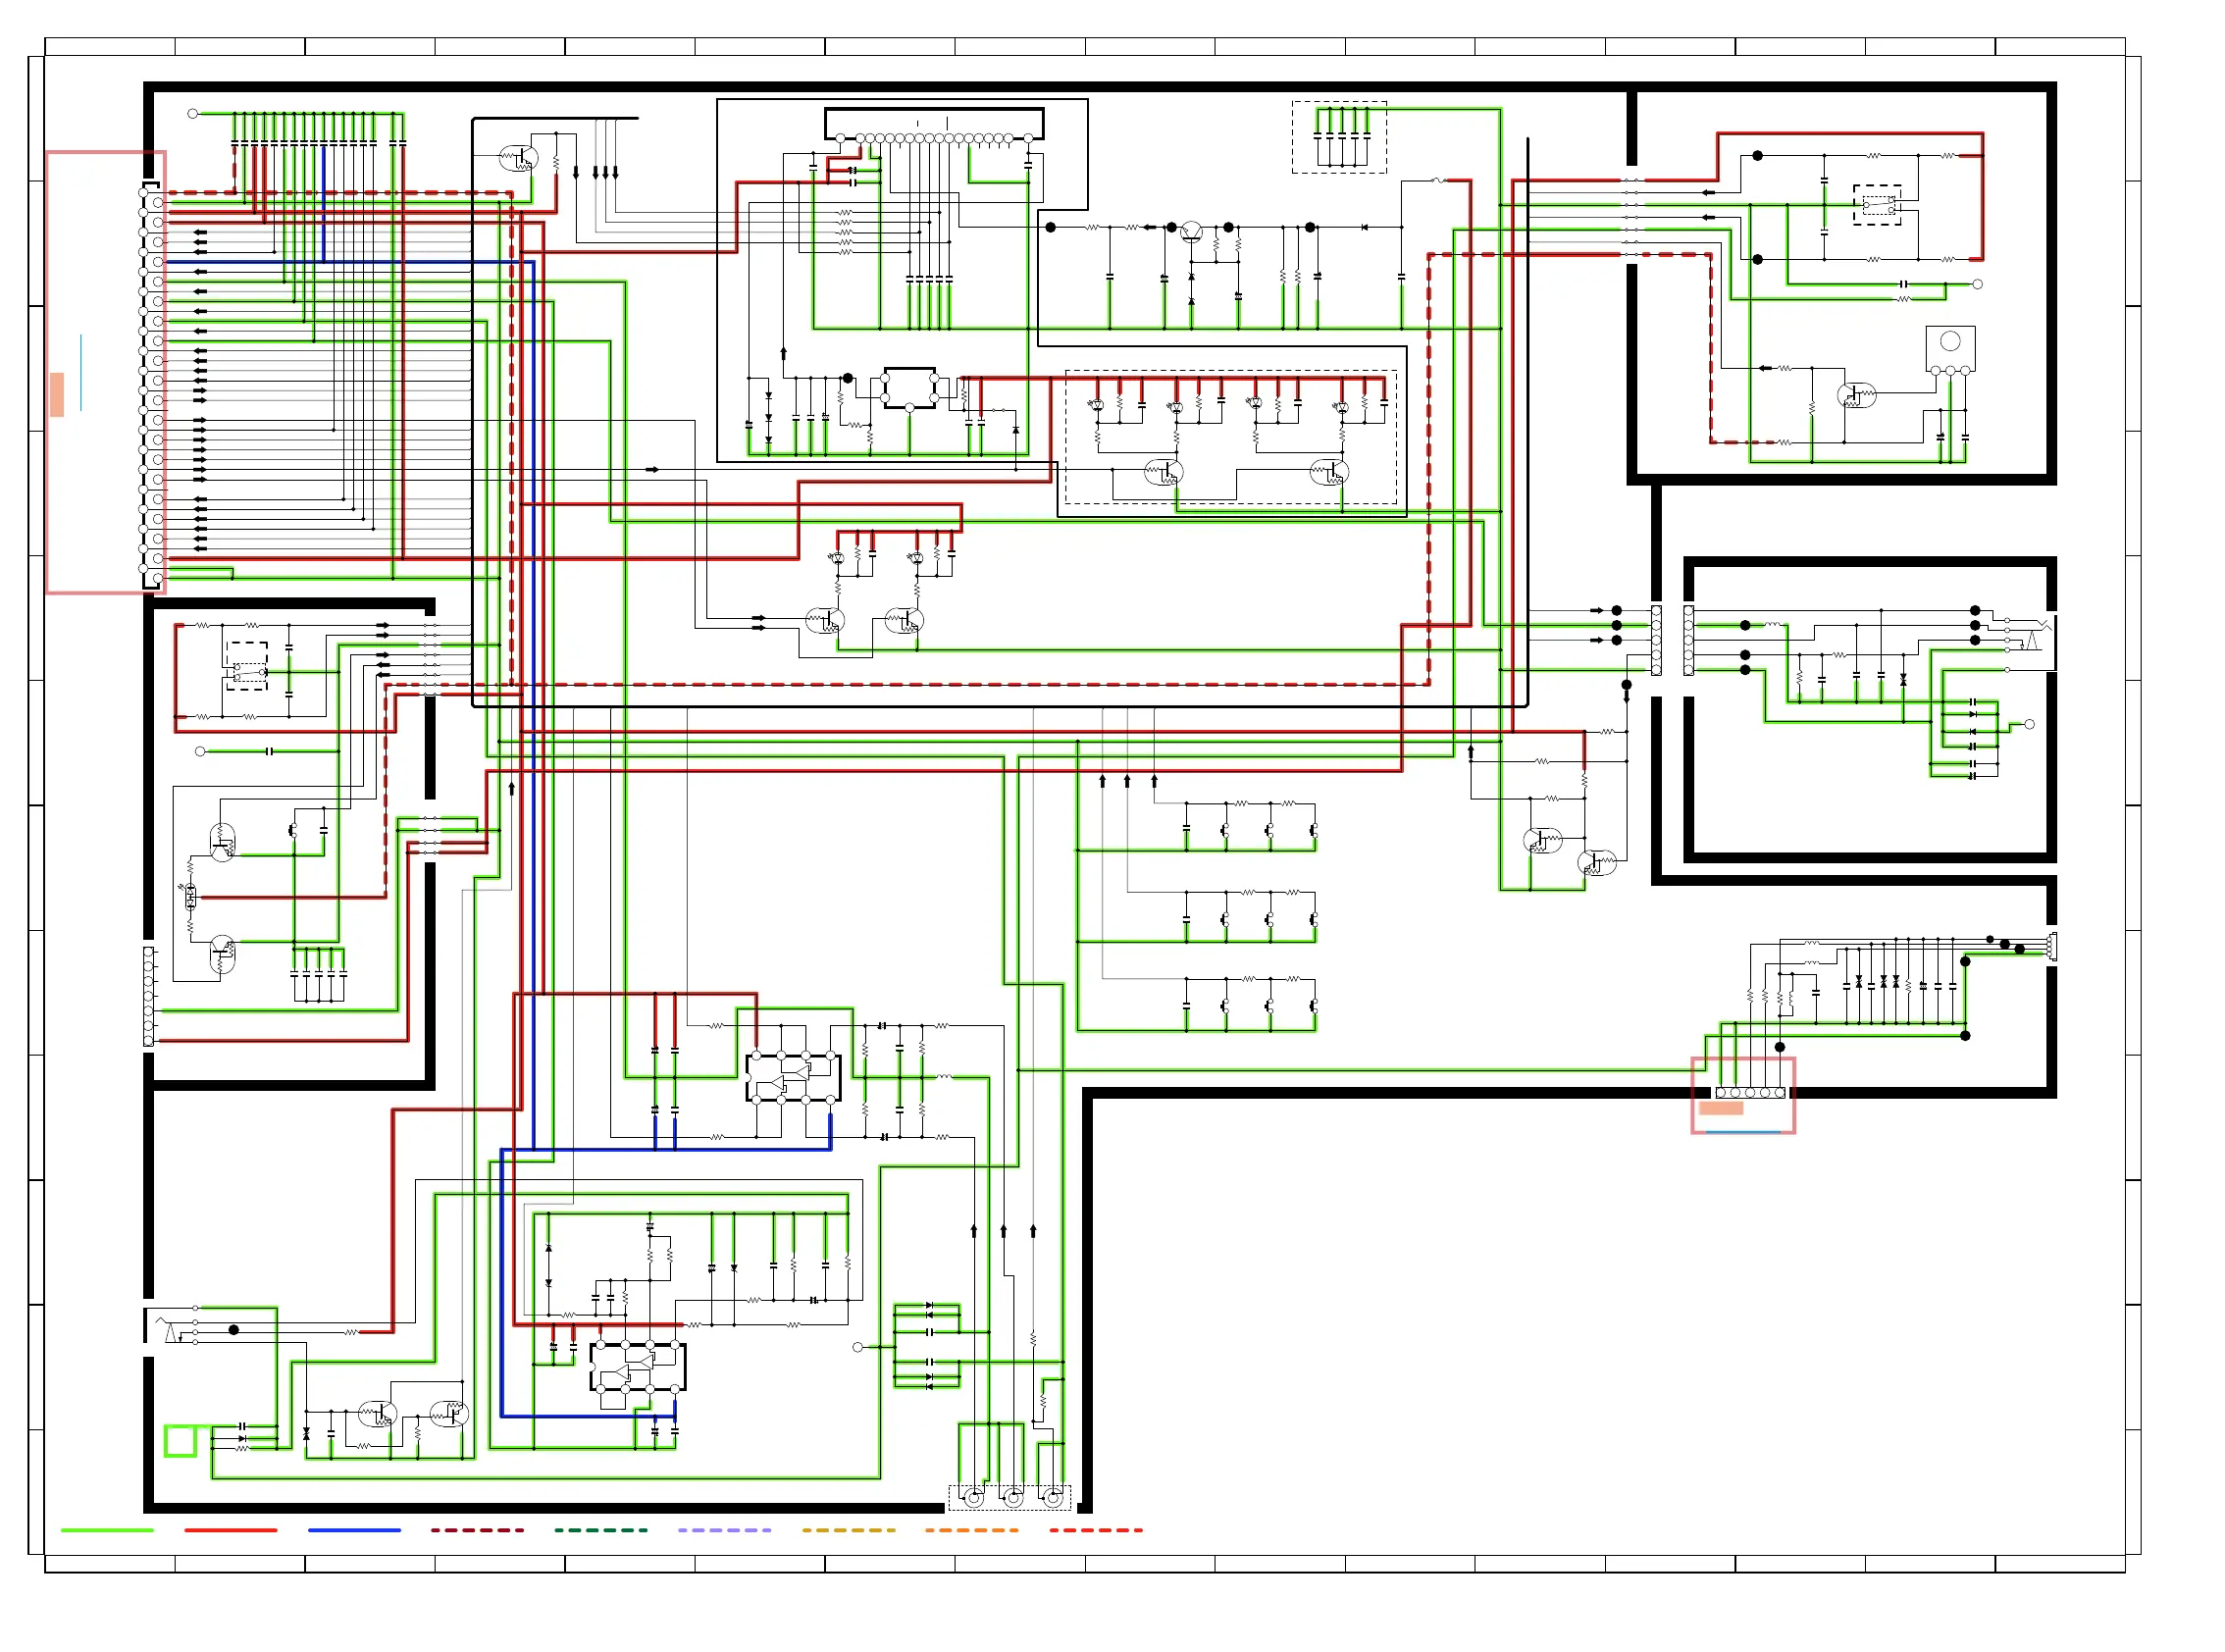Click the light-blue vertical line in left pink box
This screenshot has height=1652, width=2225.
[x=81, y=372]
